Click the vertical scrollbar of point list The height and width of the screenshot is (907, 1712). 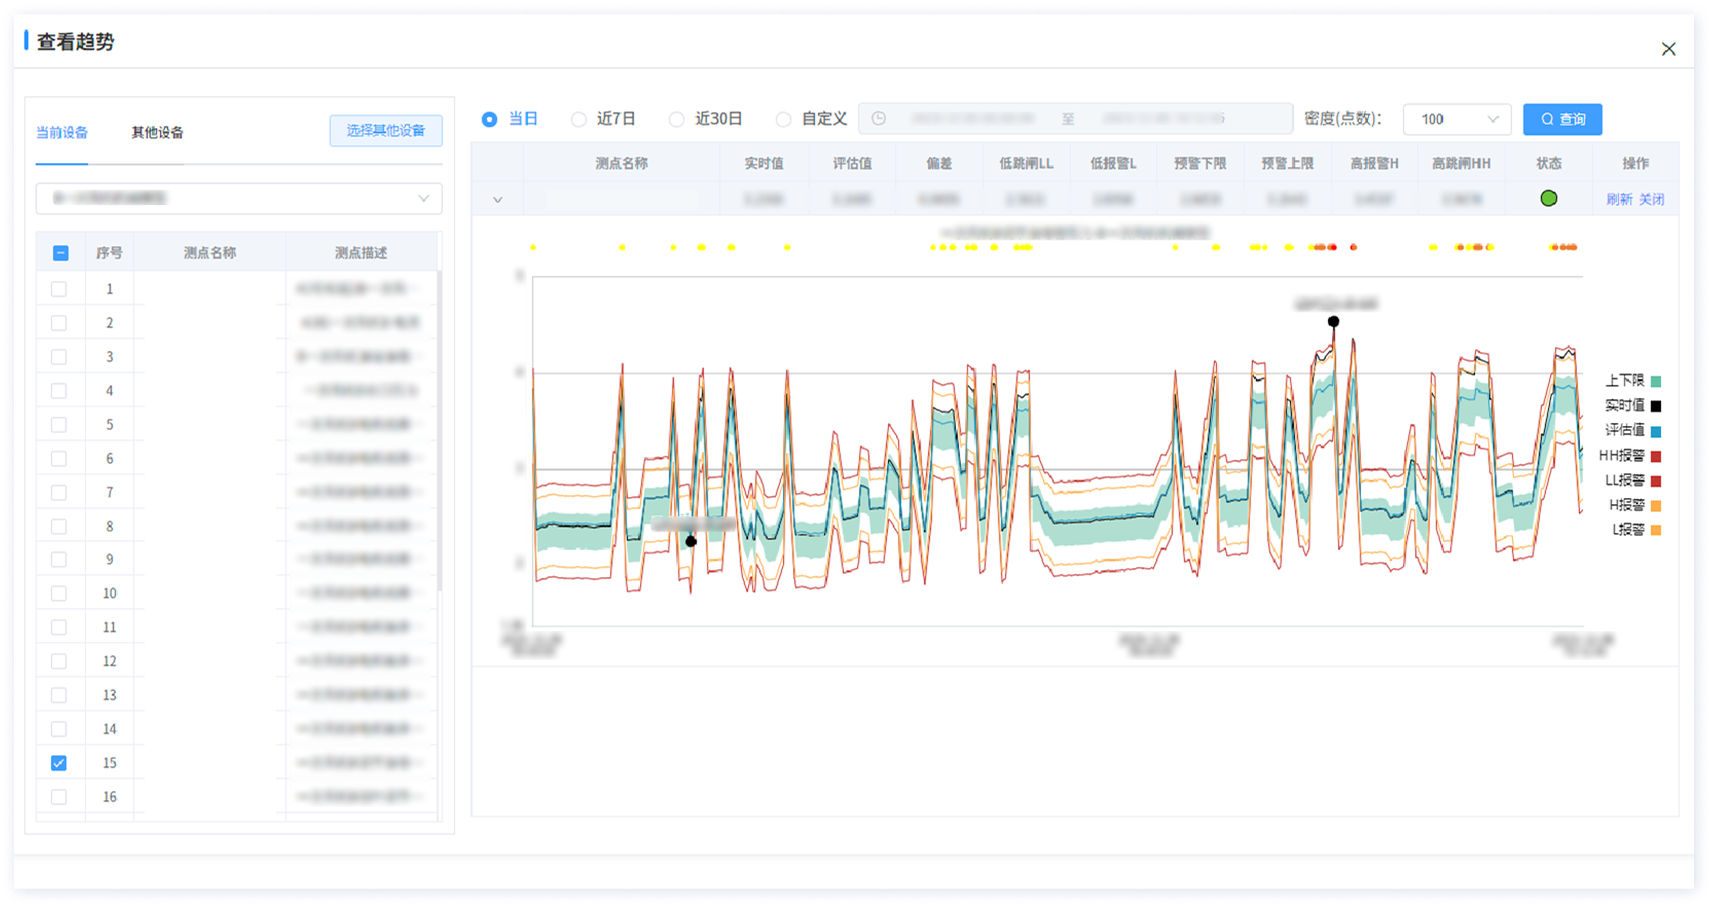click(440, 430)
